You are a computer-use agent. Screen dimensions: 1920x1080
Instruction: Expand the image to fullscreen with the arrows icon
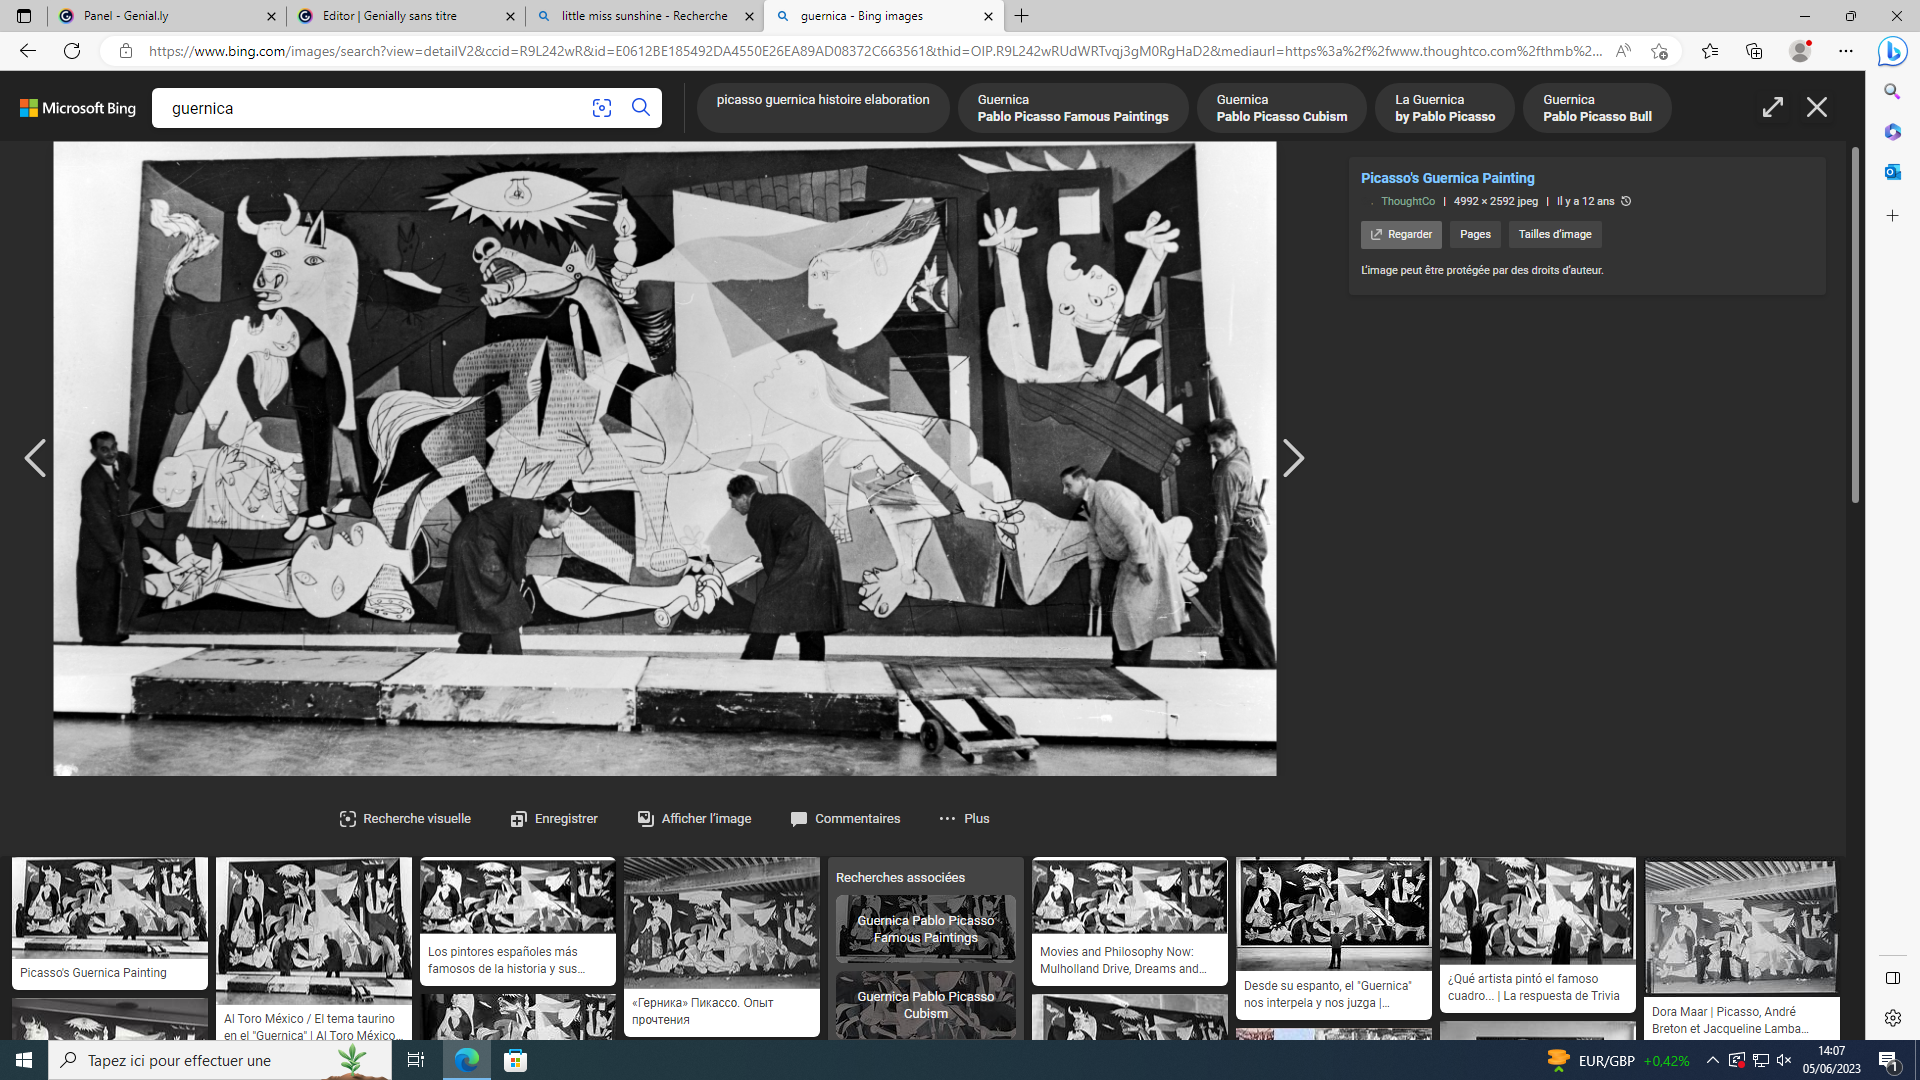1774,107
